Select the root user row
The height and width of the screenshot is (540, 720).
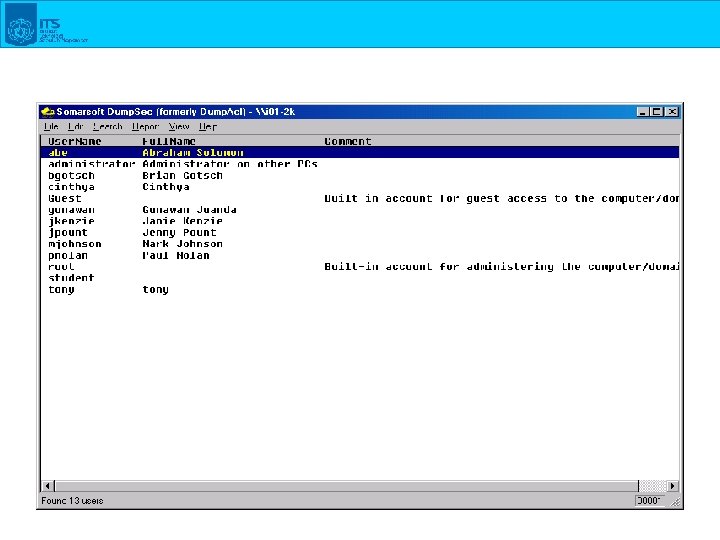360,266
